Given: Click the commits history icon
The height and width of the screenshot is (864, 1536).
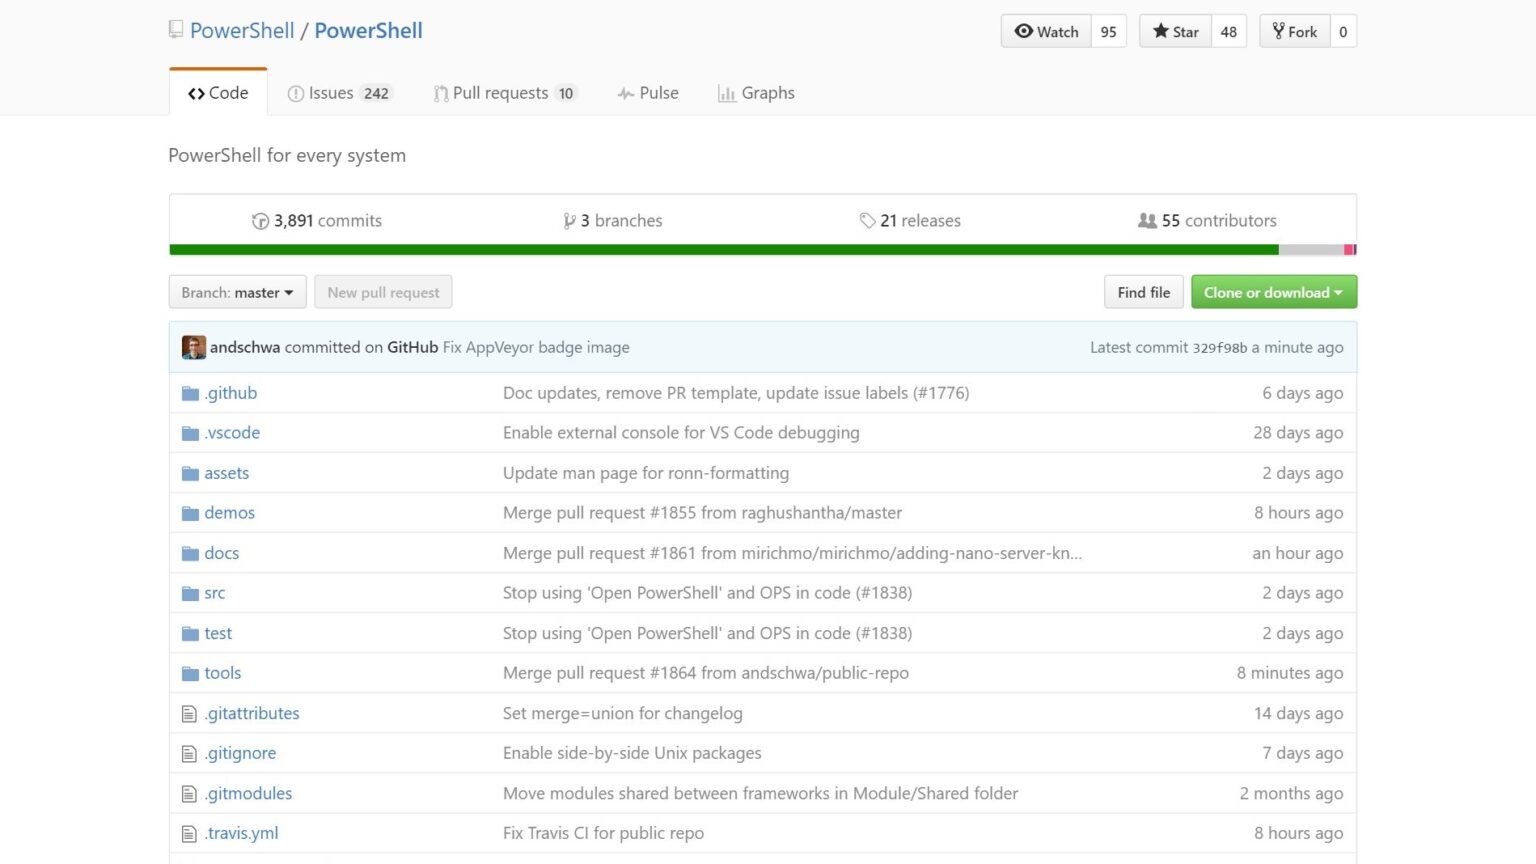Looking at the screenshot, I should coord(260,221).
